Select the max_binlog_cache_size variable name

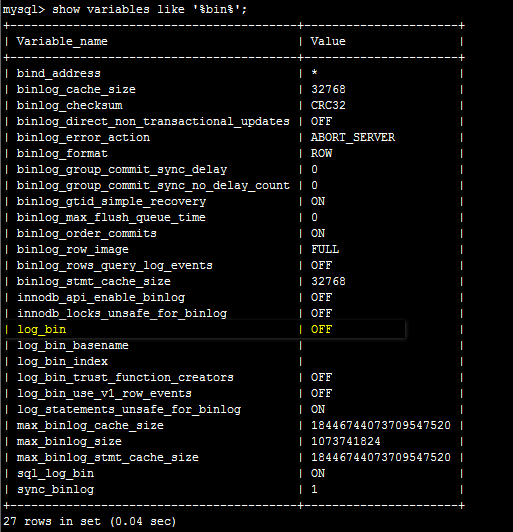[x=90, y=425]
